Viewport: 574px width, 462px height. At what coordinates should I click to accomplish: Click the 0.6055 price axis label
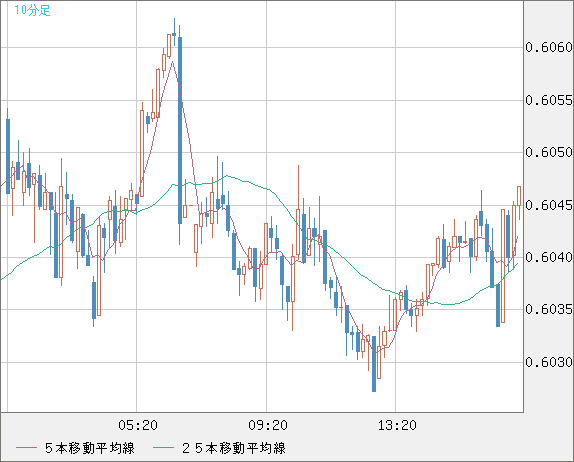pos(549,100)
